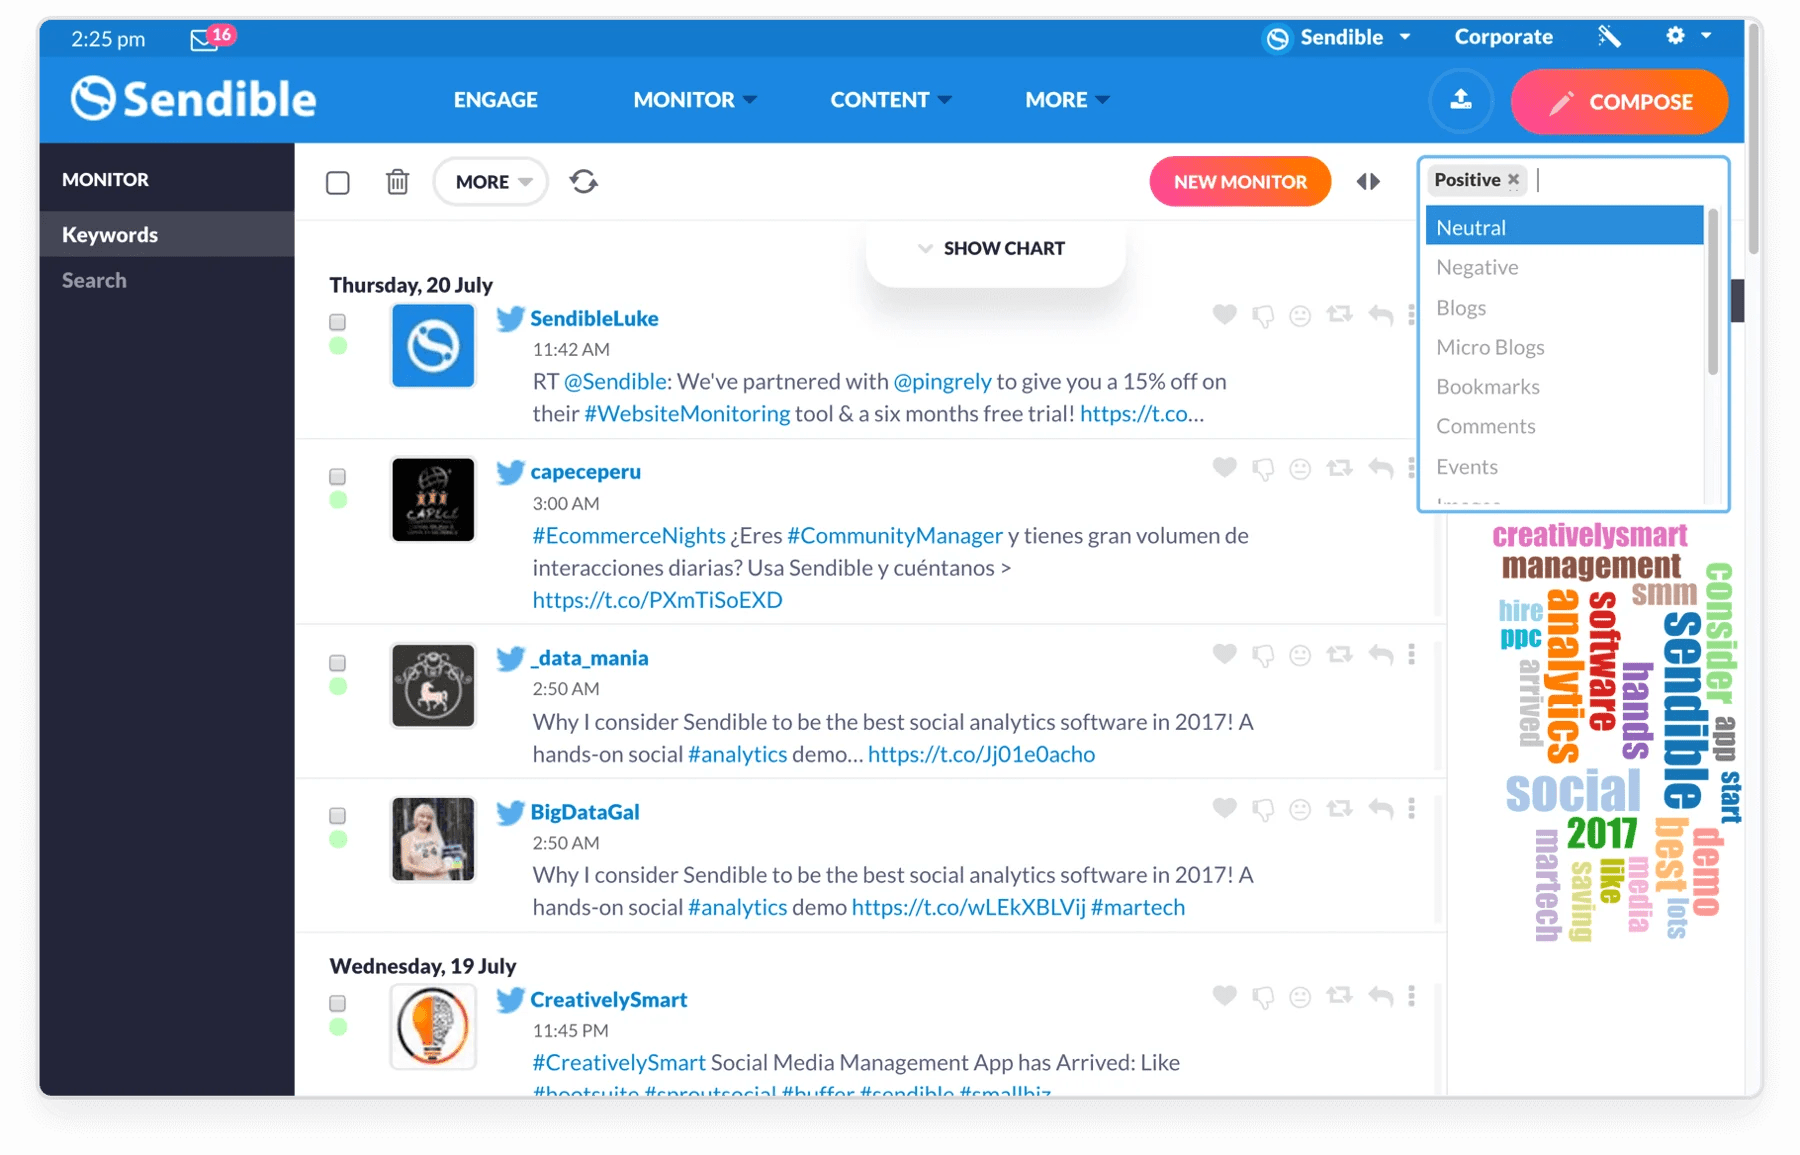Reply to the CreativelySmart tweet
1800x1155 pixels.
click(1381, 996)
